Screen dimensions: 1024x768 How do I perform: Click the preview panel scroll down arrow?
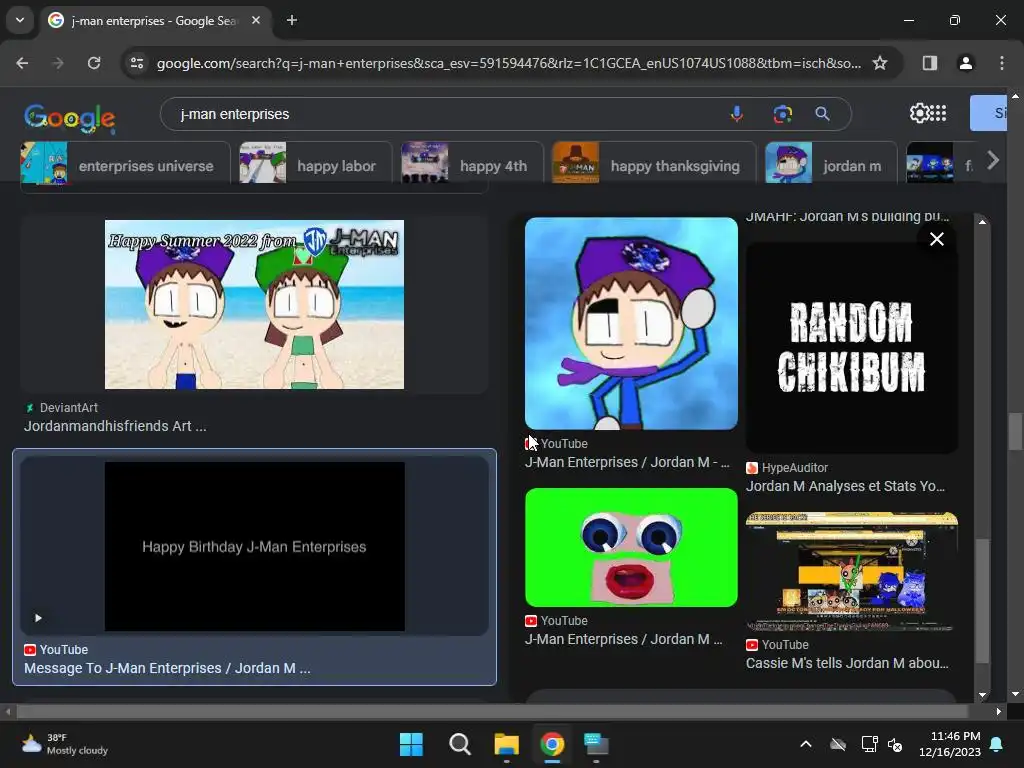click(982, 696)
